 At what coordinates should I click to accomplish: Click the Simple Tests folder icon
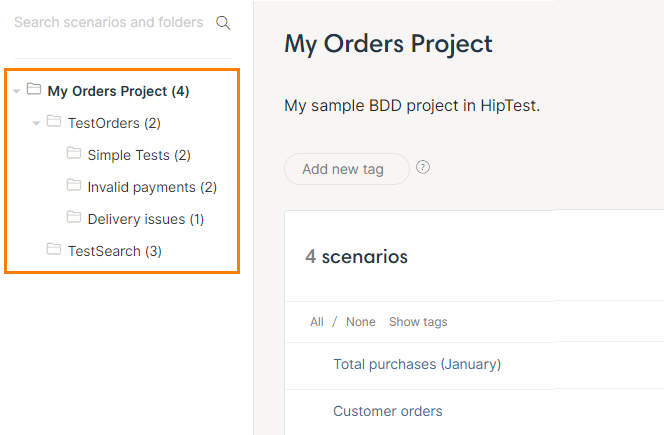click(x=74, y=154)
